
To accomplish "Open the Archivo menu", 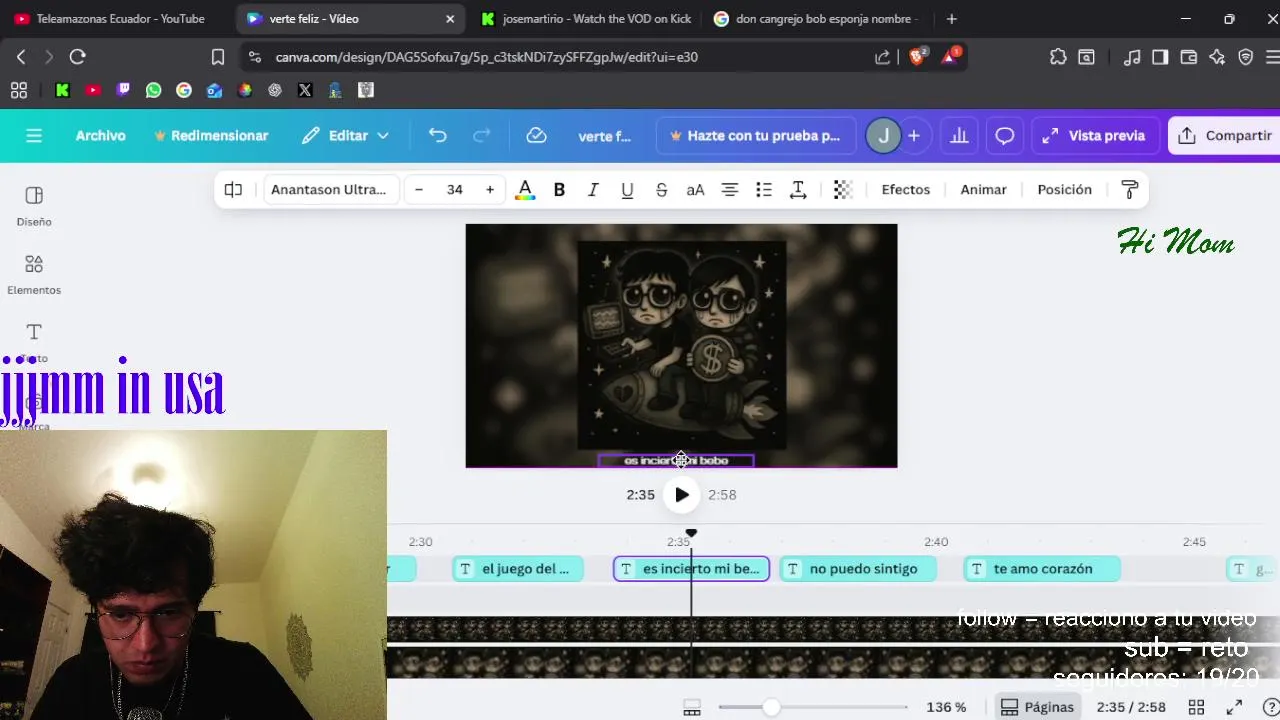I will coord(101,136).
